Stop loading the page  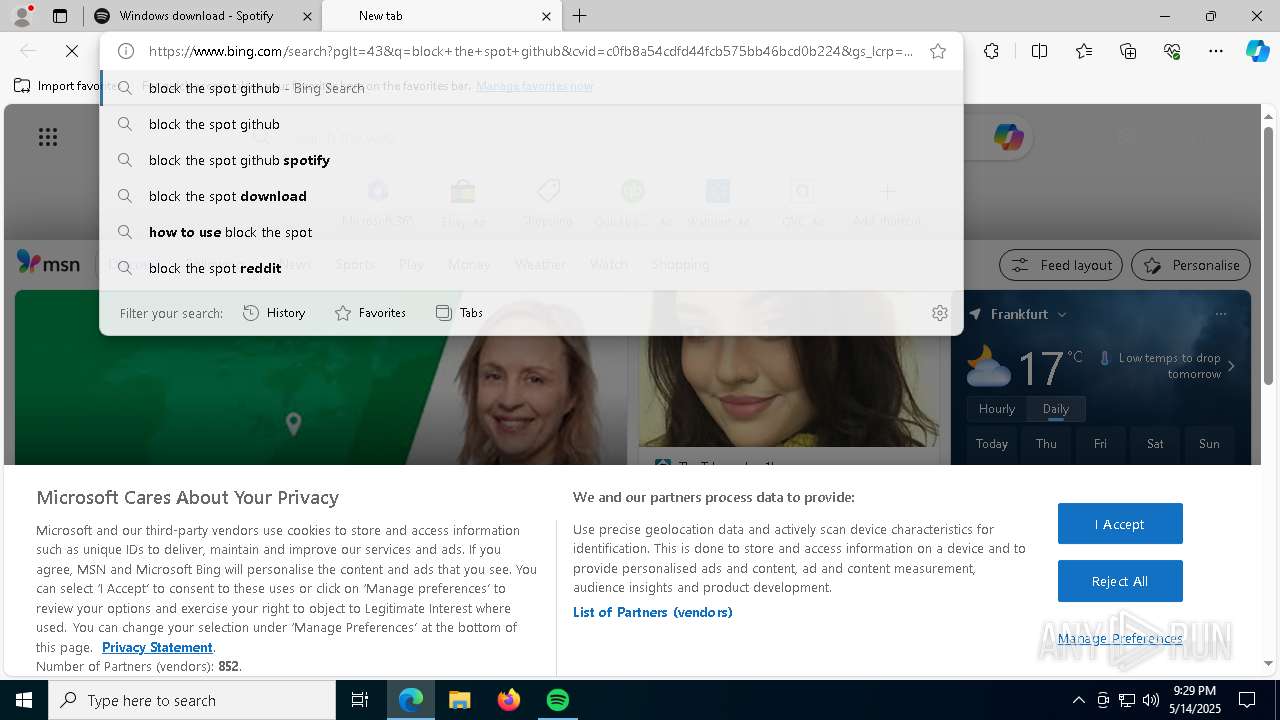(x=72, y=51)
